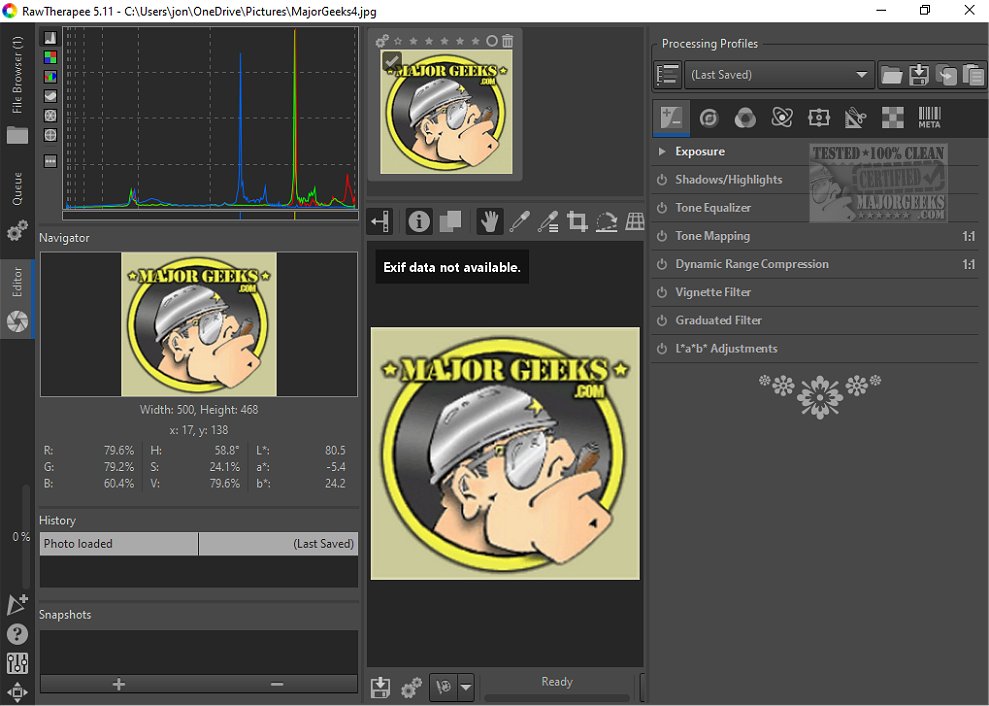989x706 pixels.
Task: Toggle image info Exif overlay button
Action: tap(419, 221)
